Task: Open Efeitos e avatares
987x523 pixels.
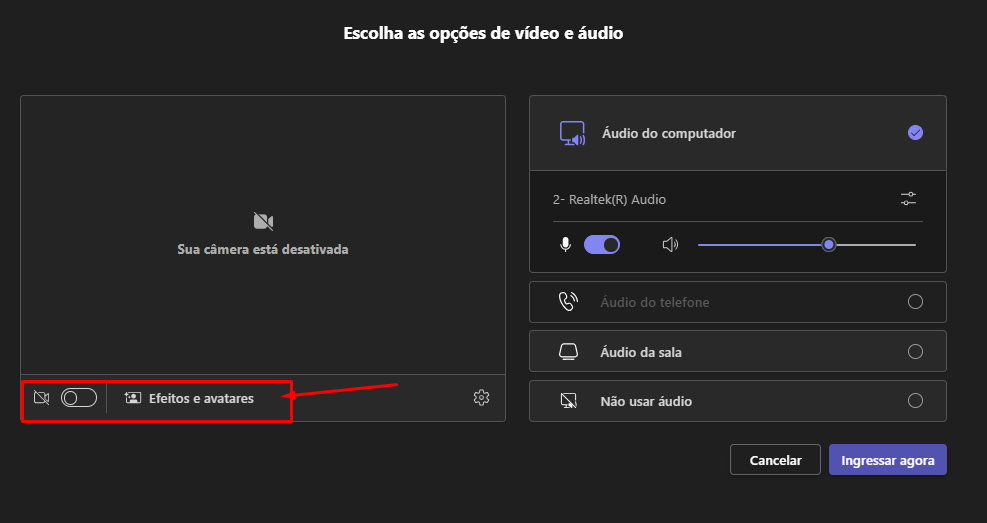Action: point(189,398)
